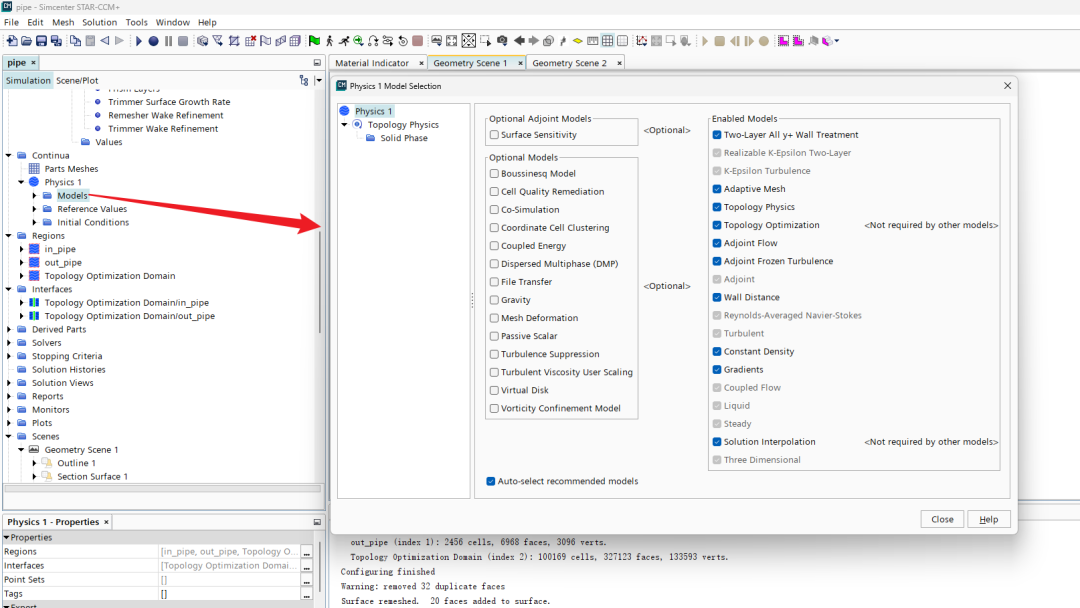1080x608 pixels.
Task: Click the Initialize Solution blue circle icon
Action: tap(154, 41)
